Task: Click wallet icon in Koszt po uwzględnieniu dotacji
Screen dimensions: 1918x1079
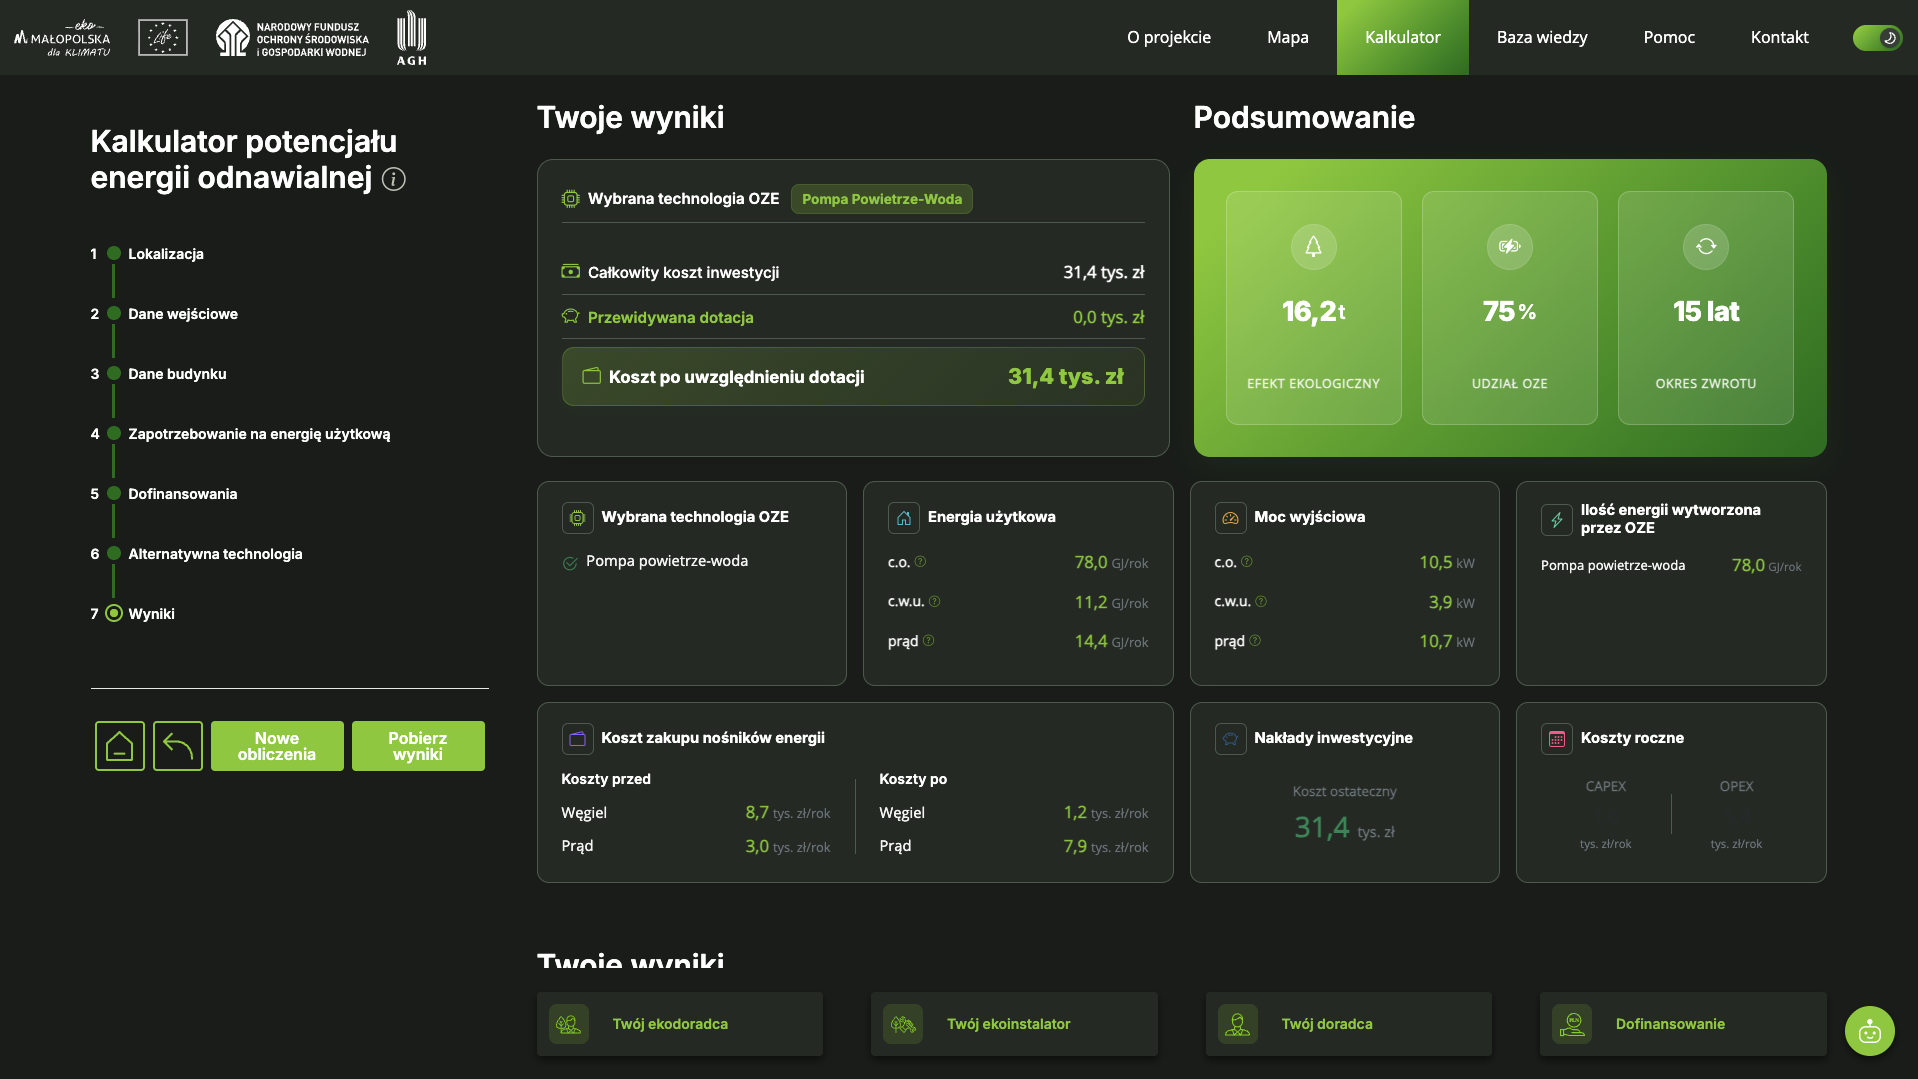Action: (592, 376)
